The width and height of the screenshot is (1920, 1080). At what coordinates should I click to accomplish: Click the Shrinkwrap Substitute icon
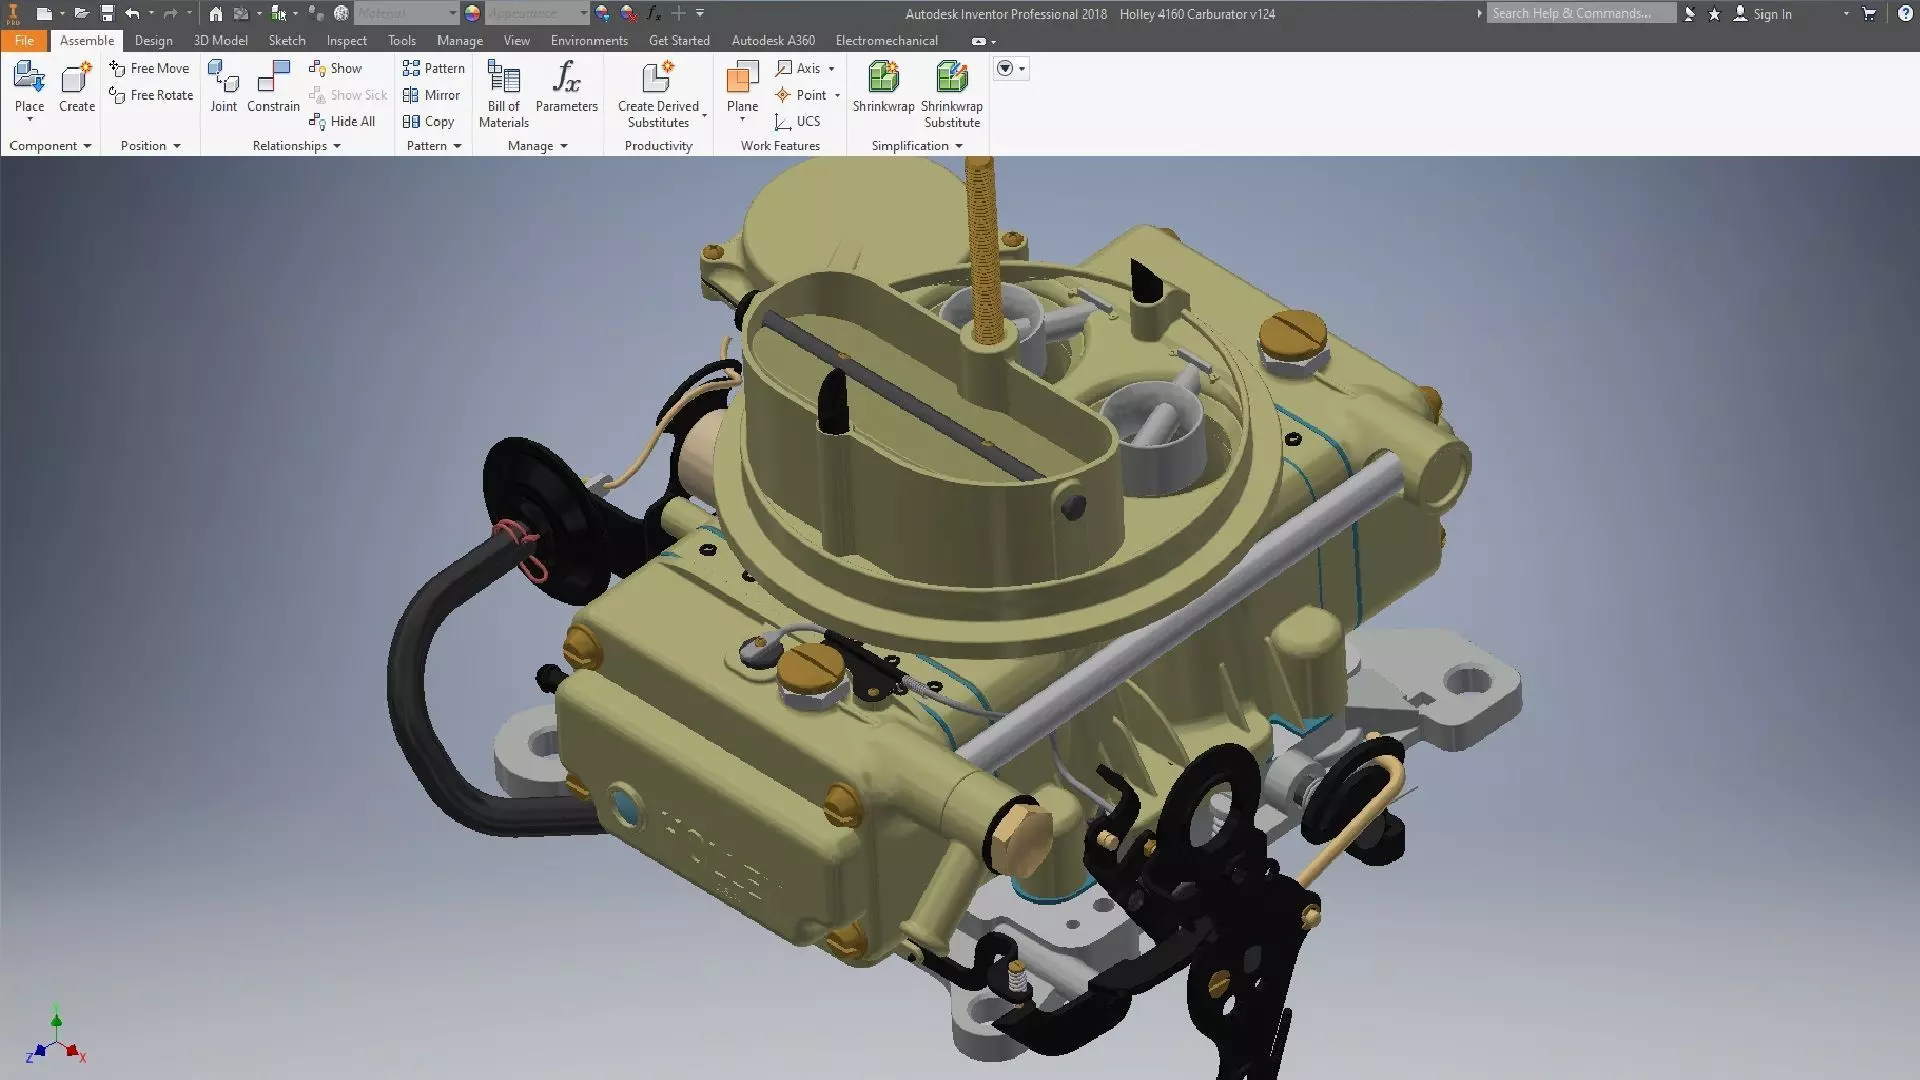951,80
